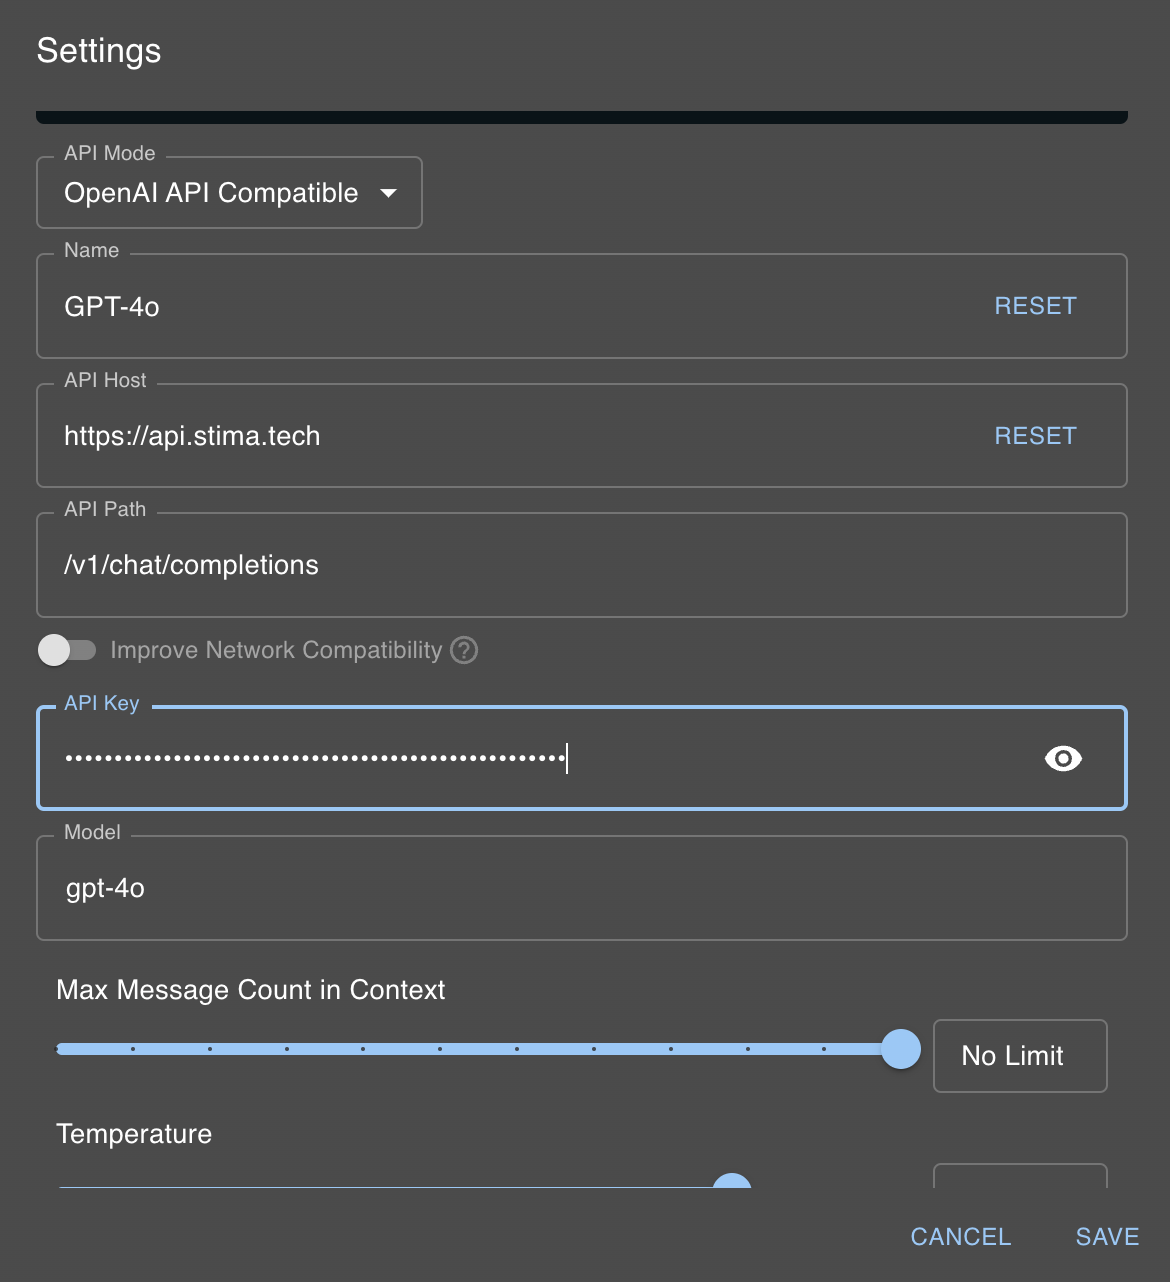Click the No Limit value box
1170x1282 pixels.
[1019, 1056]
